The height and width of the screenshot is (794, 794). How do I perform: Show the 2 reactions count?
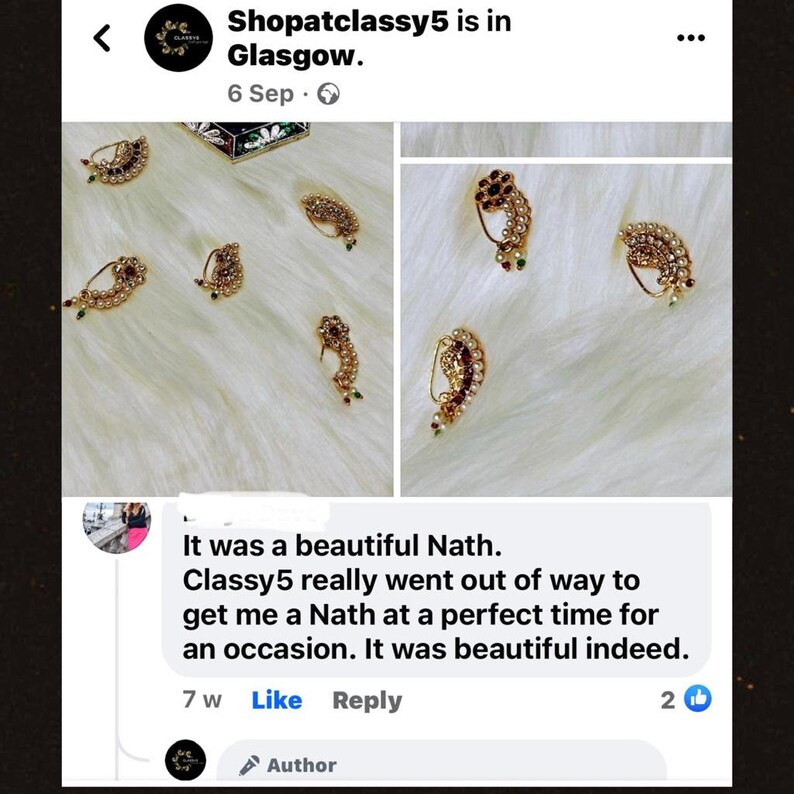tap(668, 700)
